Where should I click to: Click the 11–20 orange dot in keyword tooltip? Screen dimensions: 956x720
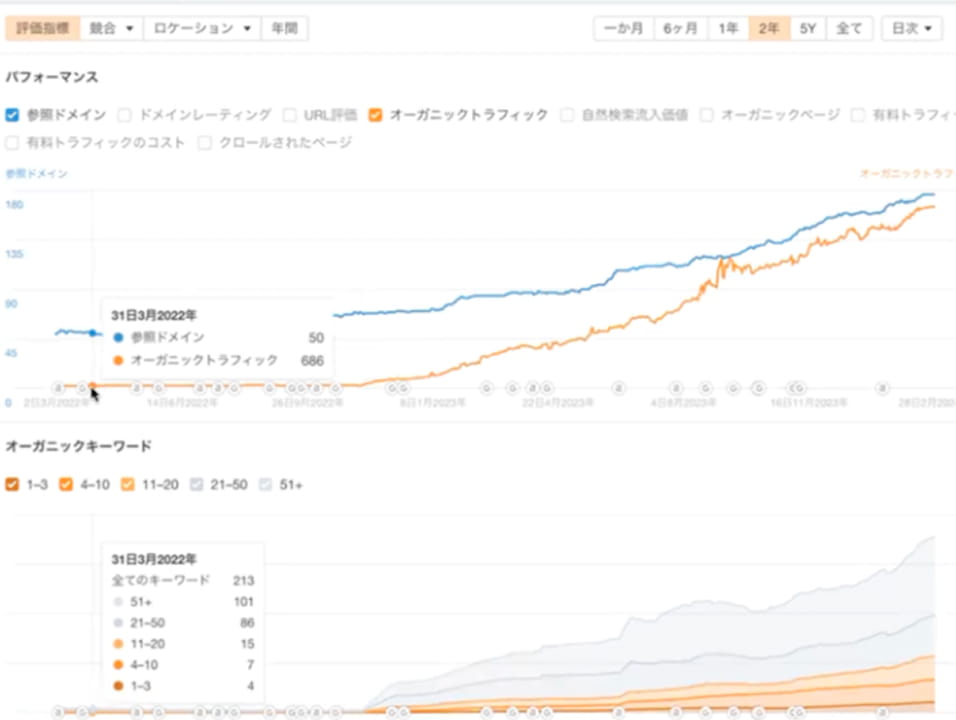pyautogui.click(x=118, y=644)
